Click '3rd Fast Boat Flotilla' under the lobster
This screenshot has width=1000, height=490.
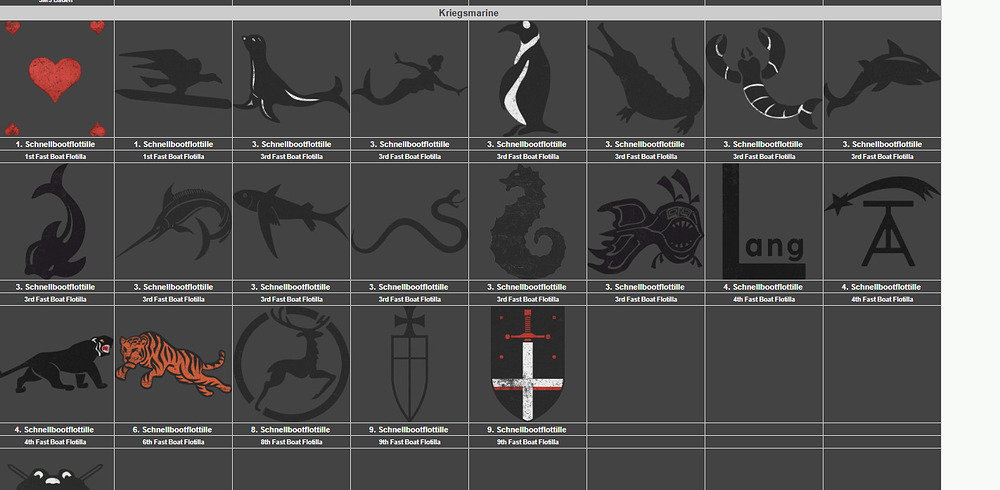pos(764,156)
